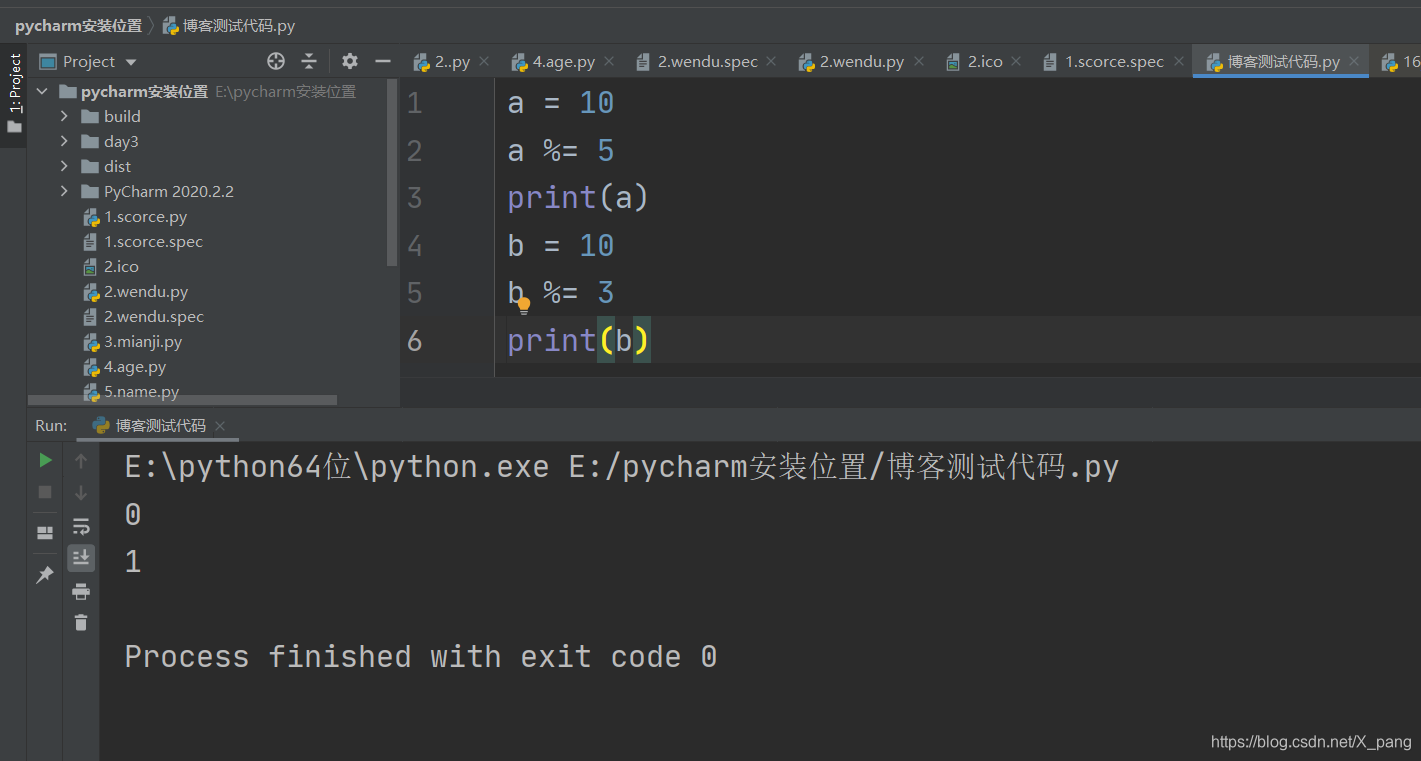Screen dimensions: 1421x761
Task: Expand the build folder
Action: coord(65,116)
